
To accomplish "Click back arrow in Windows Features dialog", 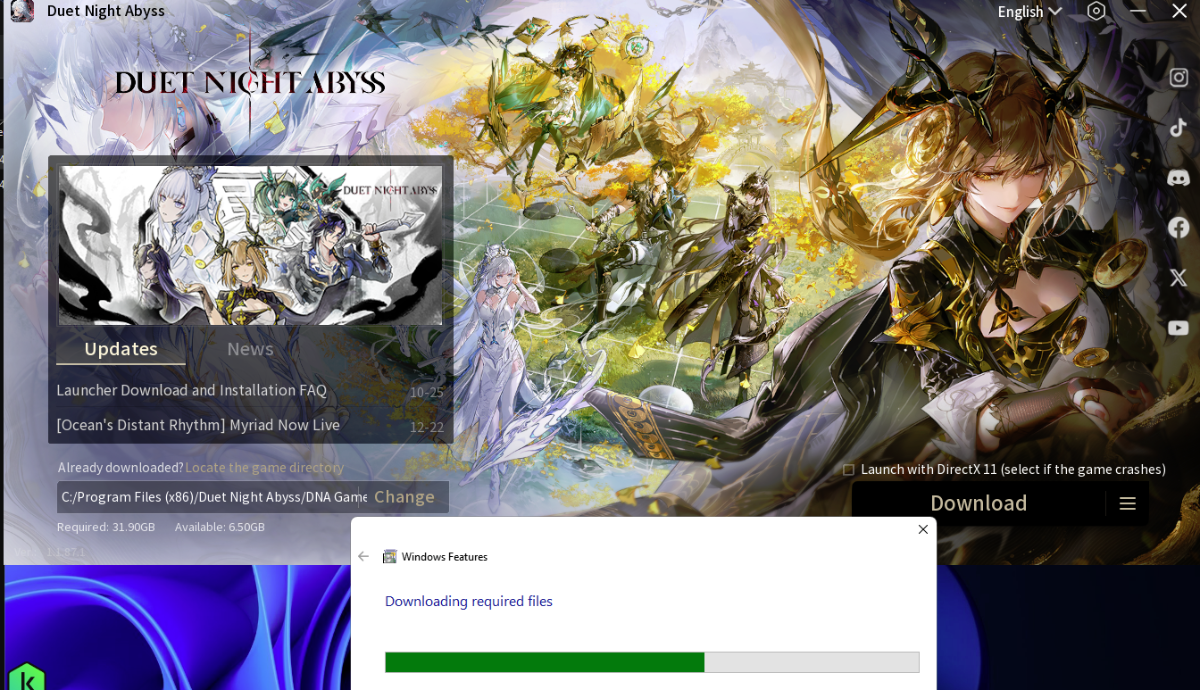I will point(363,556).
